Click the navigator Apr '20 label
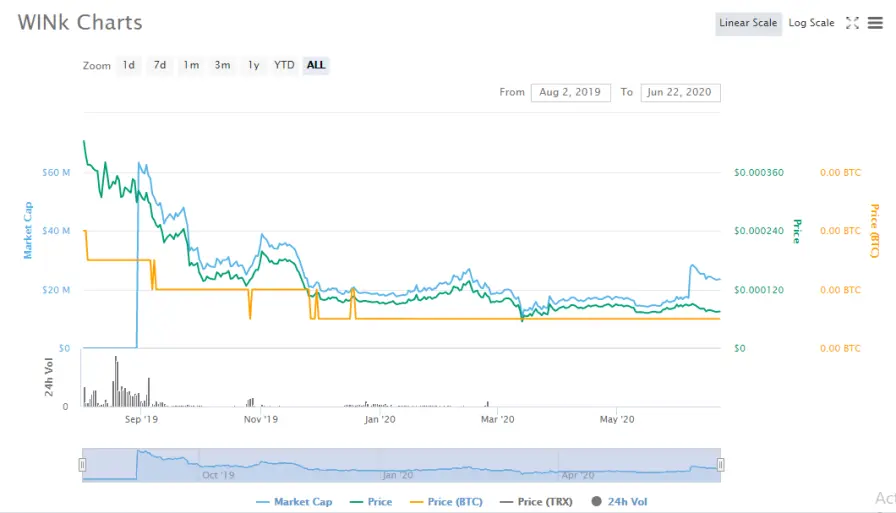The height and width of the screenshot is (513, 896). pos(578,475)
